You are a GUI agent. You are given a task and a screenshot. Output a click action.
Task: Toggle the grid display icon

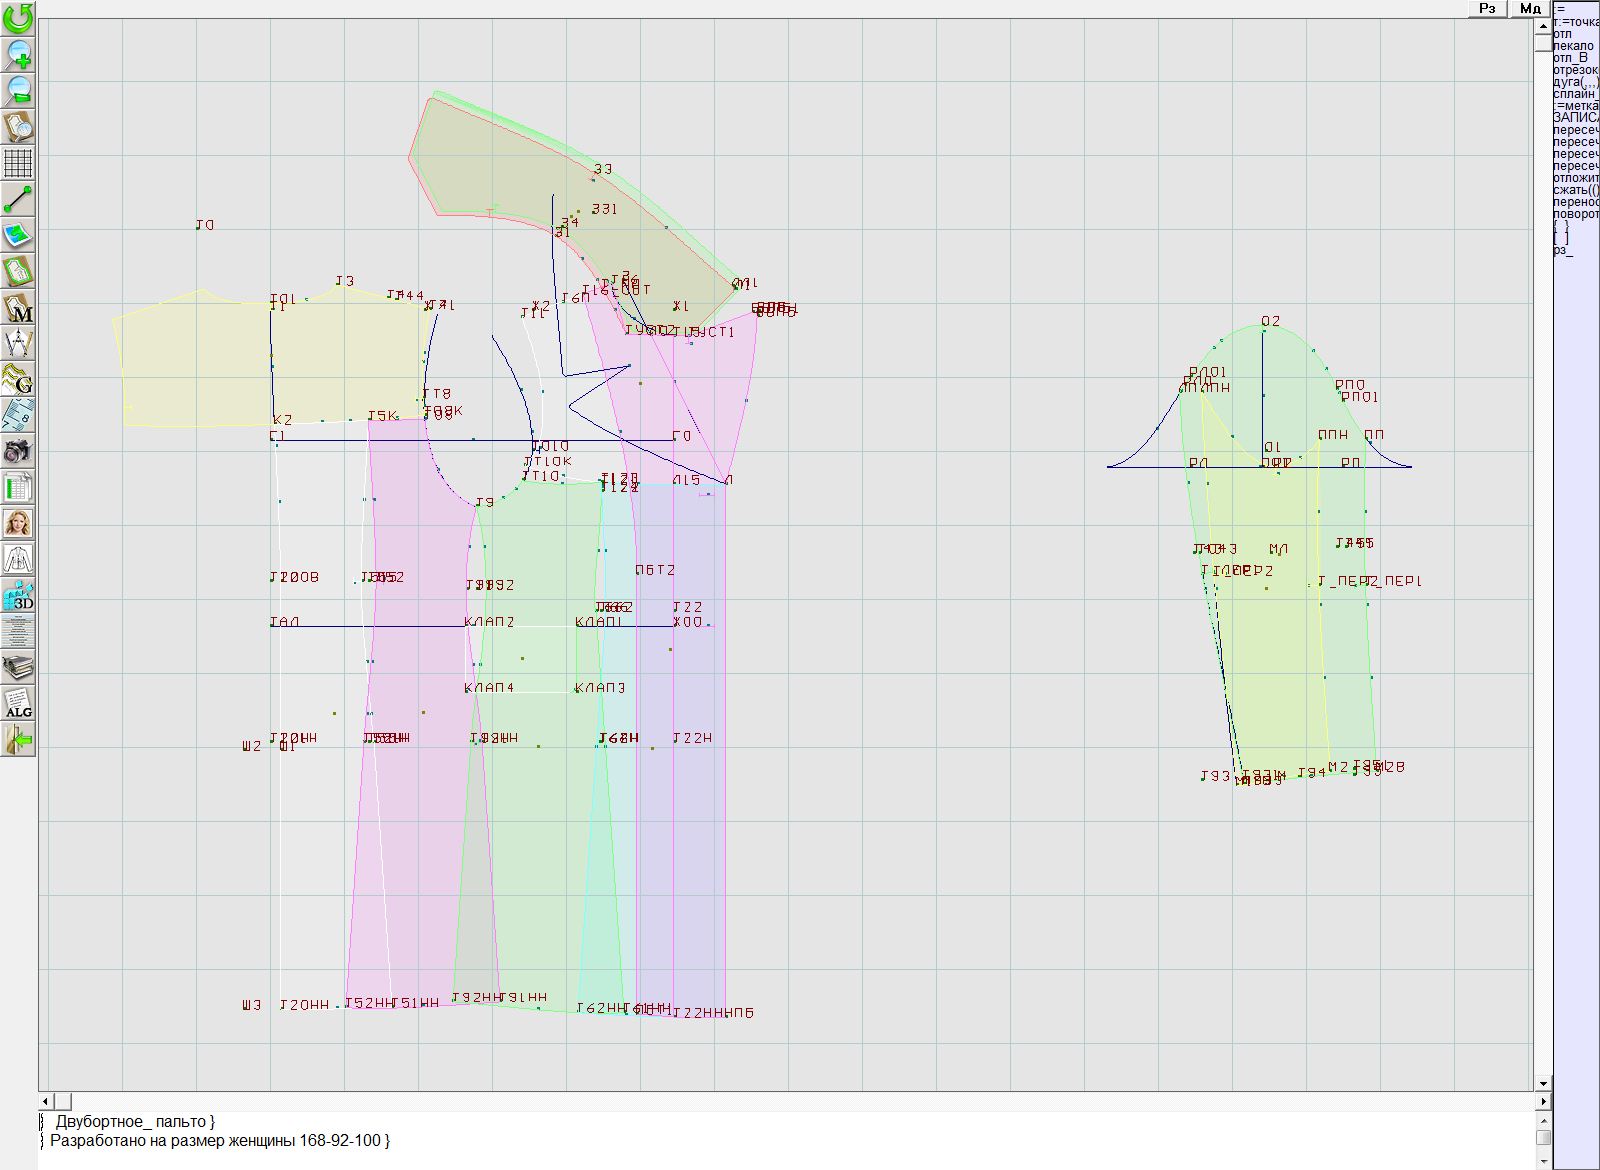click(x=18, y=163)
